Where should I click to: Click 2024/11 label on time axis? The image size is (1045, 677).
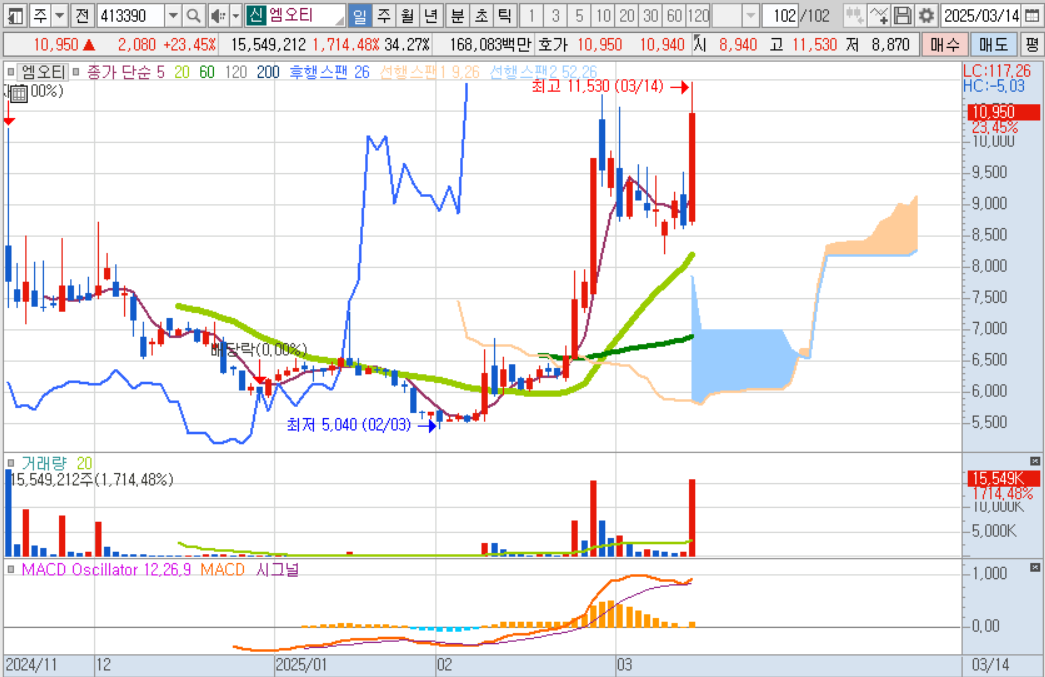tap(31, 664)
